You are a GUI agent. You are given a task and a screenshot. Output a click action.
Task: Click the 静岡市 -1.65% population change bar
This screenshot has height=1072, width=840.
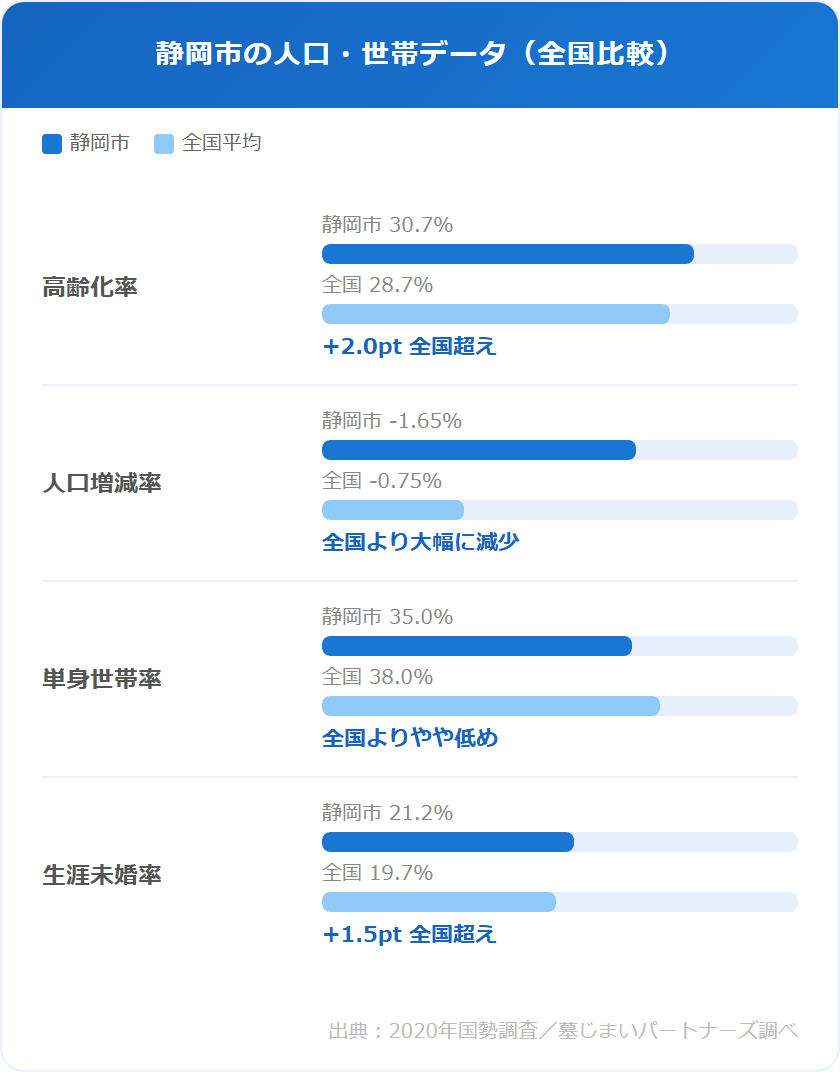(x=478, y=450)
